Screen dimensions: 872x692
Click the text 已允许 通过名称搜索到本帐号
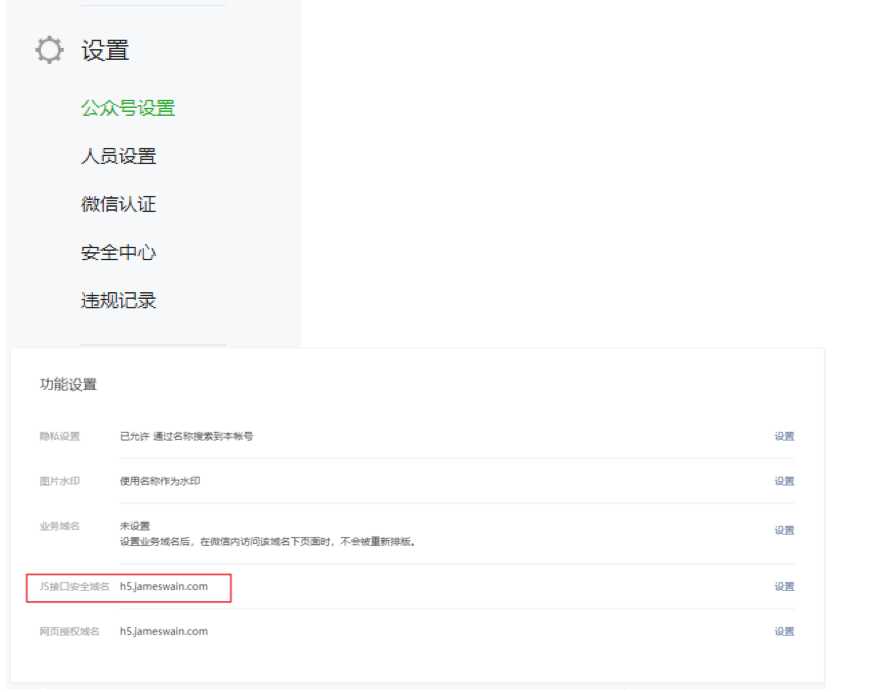tap(186, 436)
